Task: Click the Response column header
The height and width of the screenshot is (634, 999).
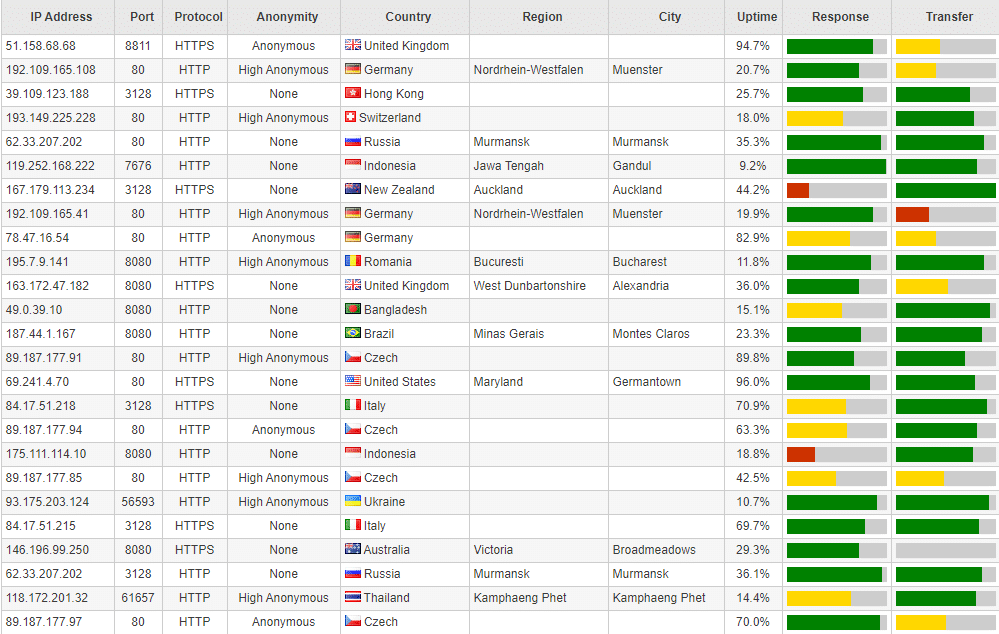Action: click(840, 17)
